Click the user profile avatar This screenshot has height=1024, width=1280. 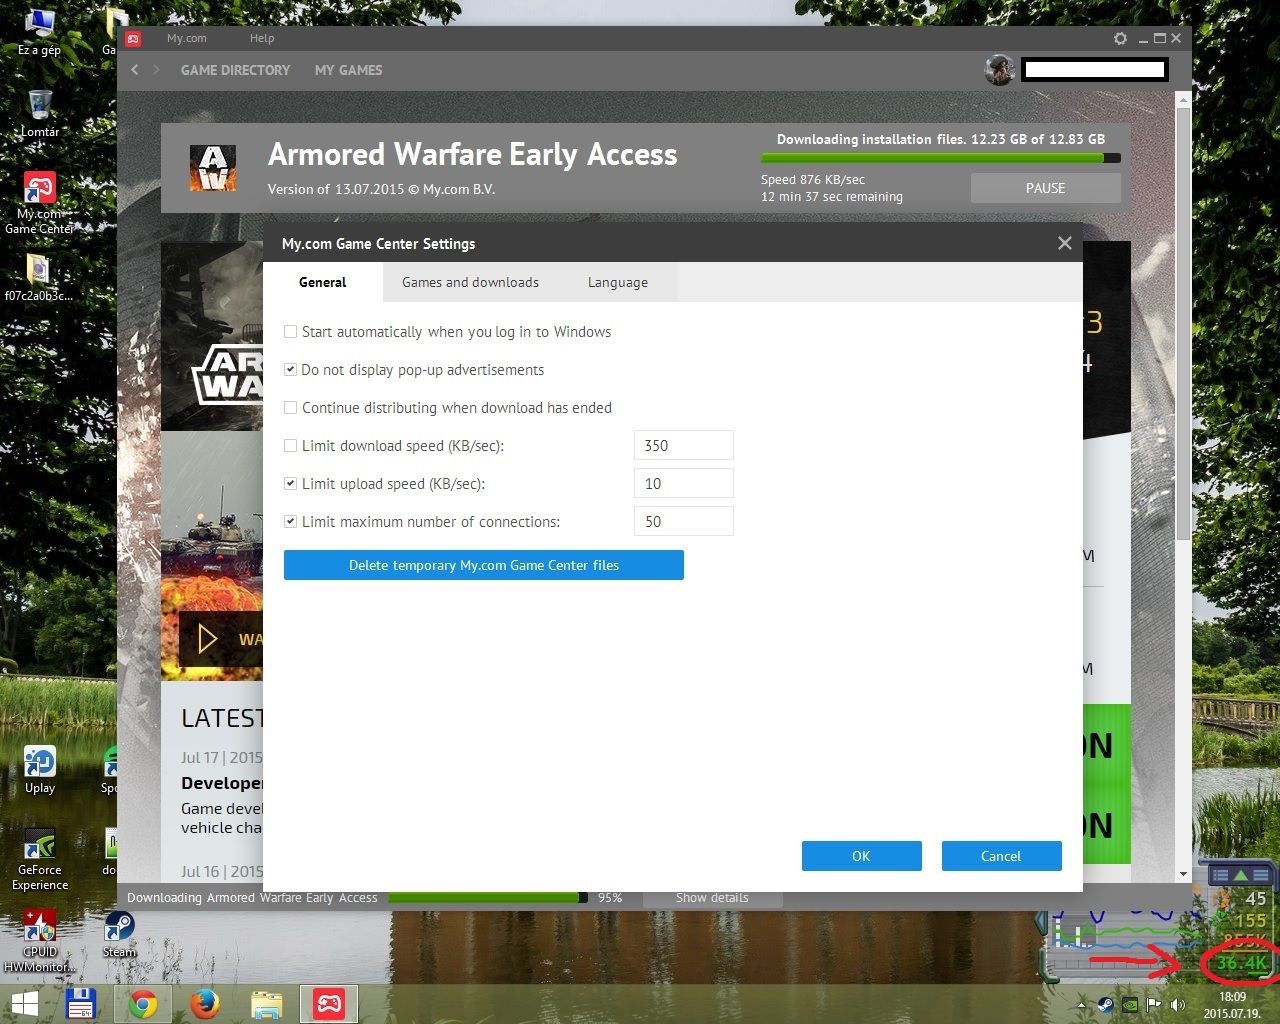(999, 70)
